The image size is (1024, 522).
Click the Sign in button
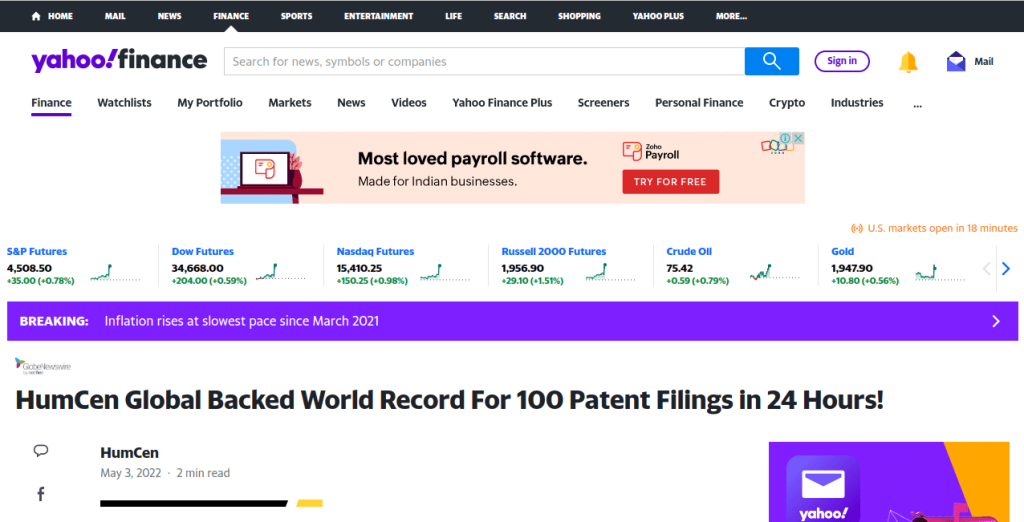coord(842,61)
